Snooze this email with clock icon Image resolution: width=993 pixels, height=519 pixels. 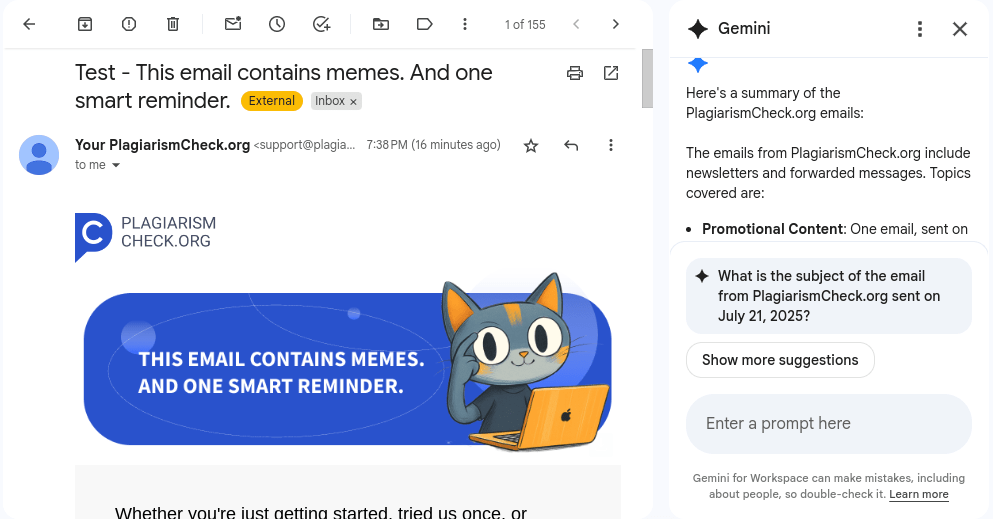pos(277,24)
